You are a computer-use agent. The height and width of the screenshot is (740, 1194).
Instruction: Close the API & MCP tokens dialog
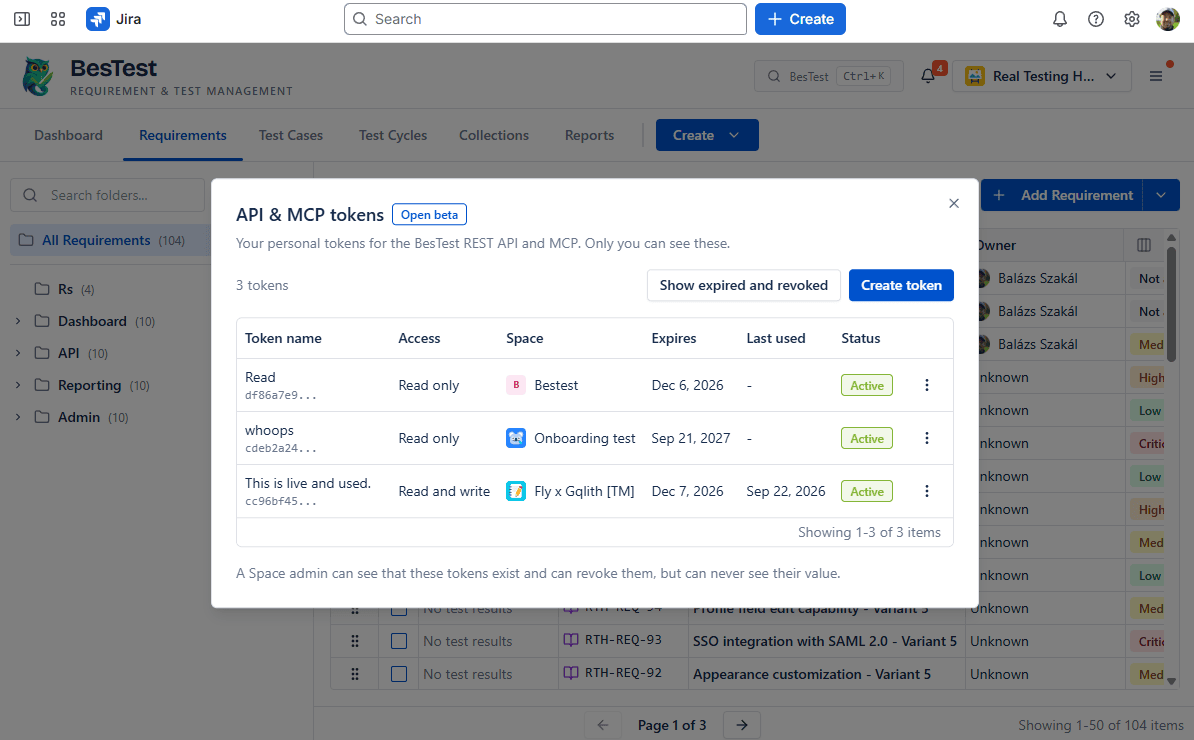(953, 203)
